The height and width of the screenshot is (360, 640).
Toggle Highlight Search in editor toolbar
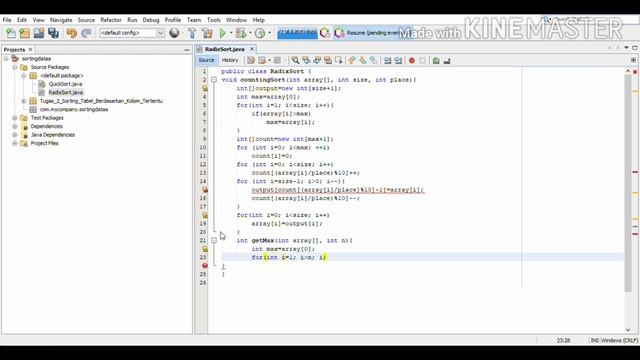click(x=328, y=60)
